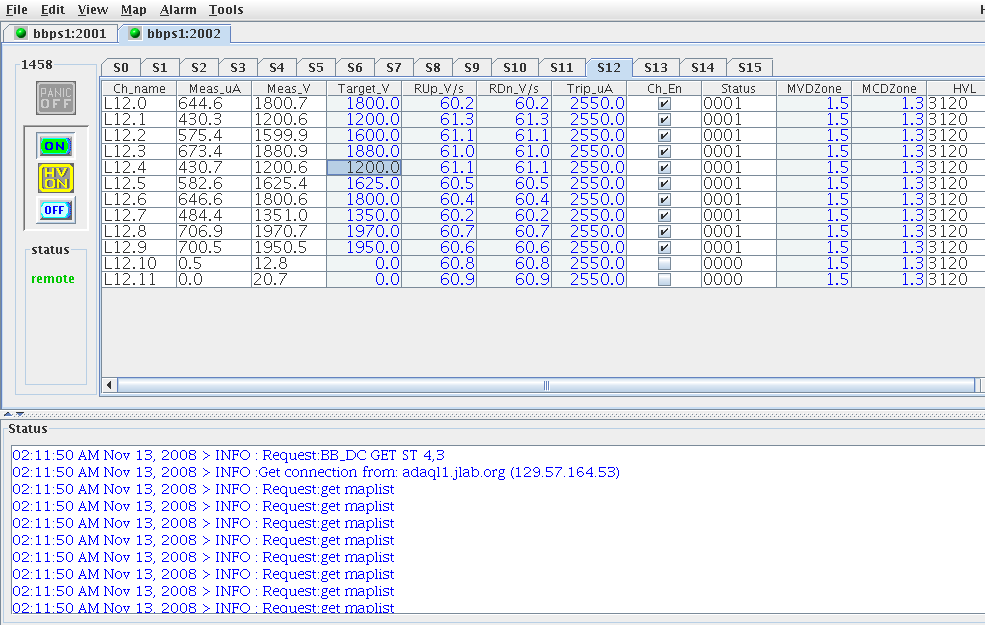Click the horizontal scrollbar thumb under the table
Image resolution: width=985 pixels, height=626 pixels.
click(x=546, y=385)
